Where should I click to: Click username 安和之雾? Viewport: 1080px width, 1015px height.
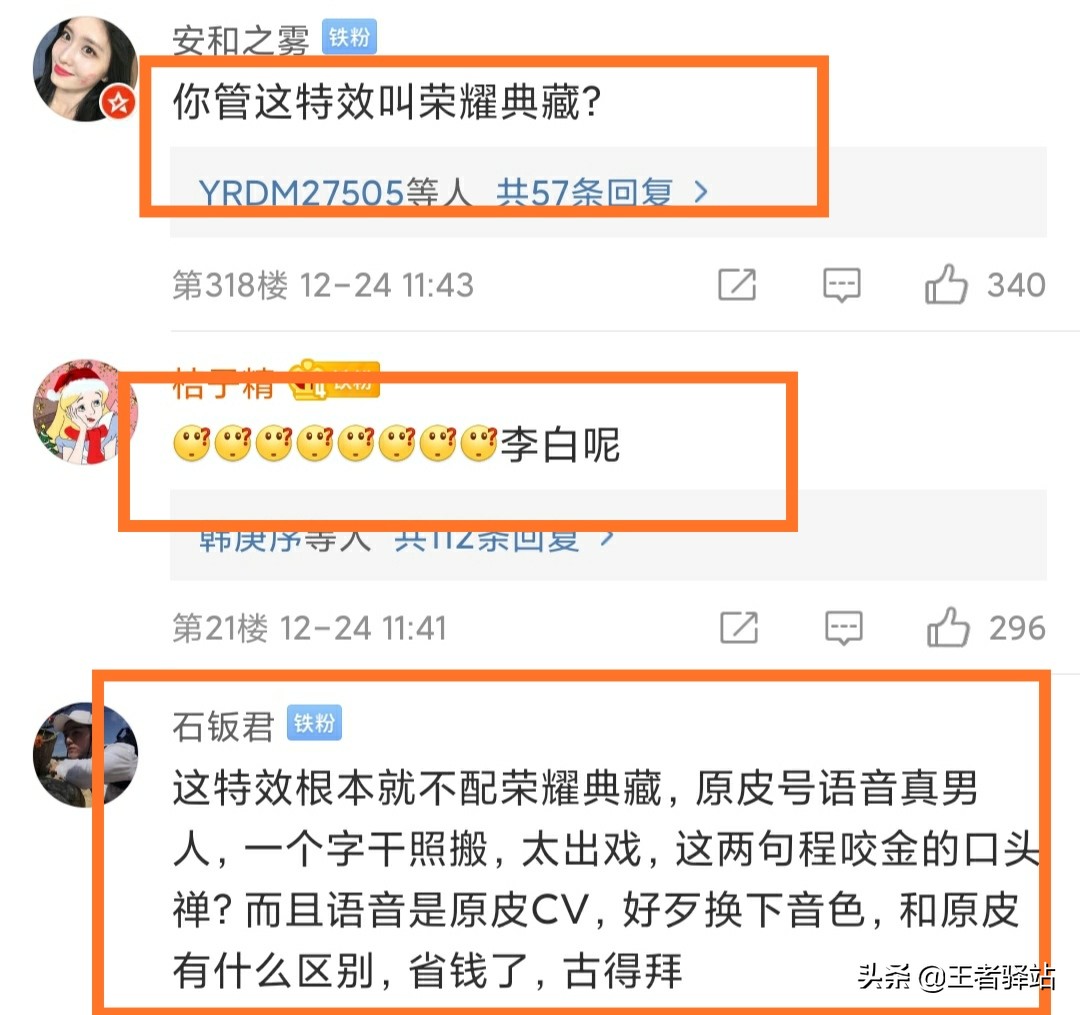point(241,40)
